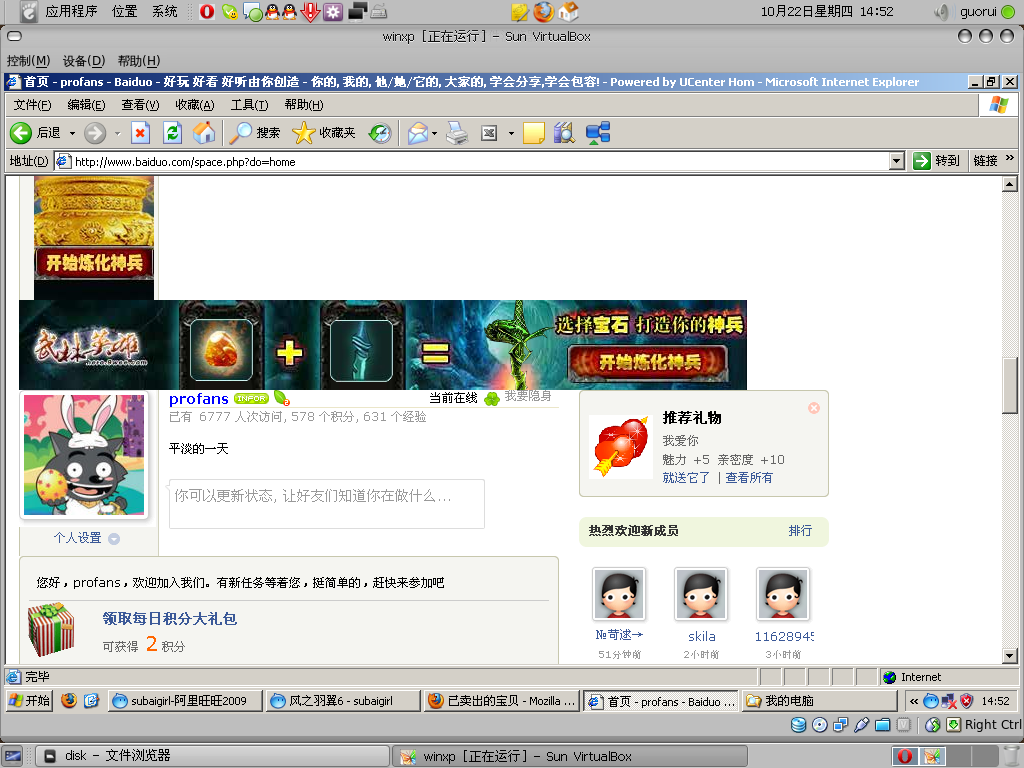Open the Favorites star button
This screenshot has width=1024, height=768.
click(323, 133)
